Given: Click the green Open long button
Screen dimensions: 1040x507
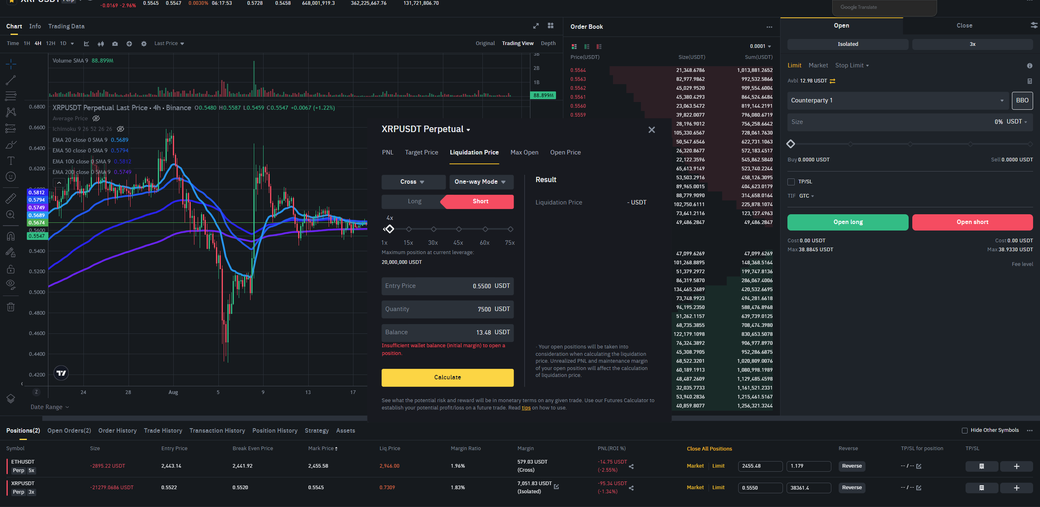Looking at the screenshot, I should (847, 222).
